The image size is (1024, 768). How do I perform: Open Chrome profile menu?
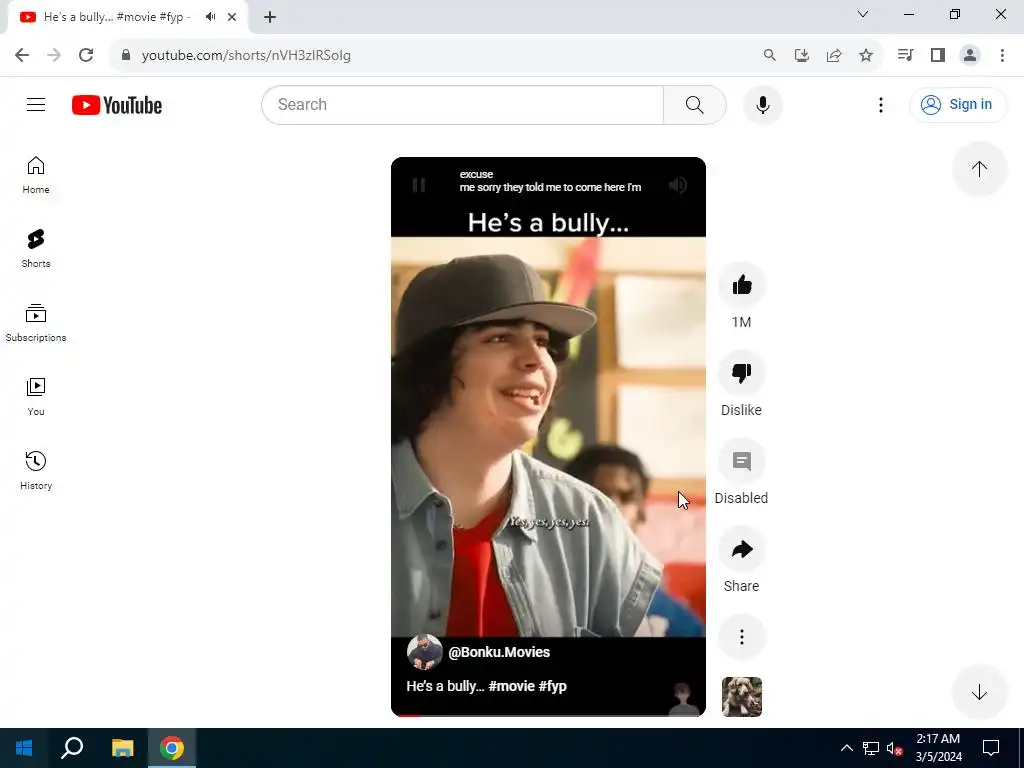[970, 55]
